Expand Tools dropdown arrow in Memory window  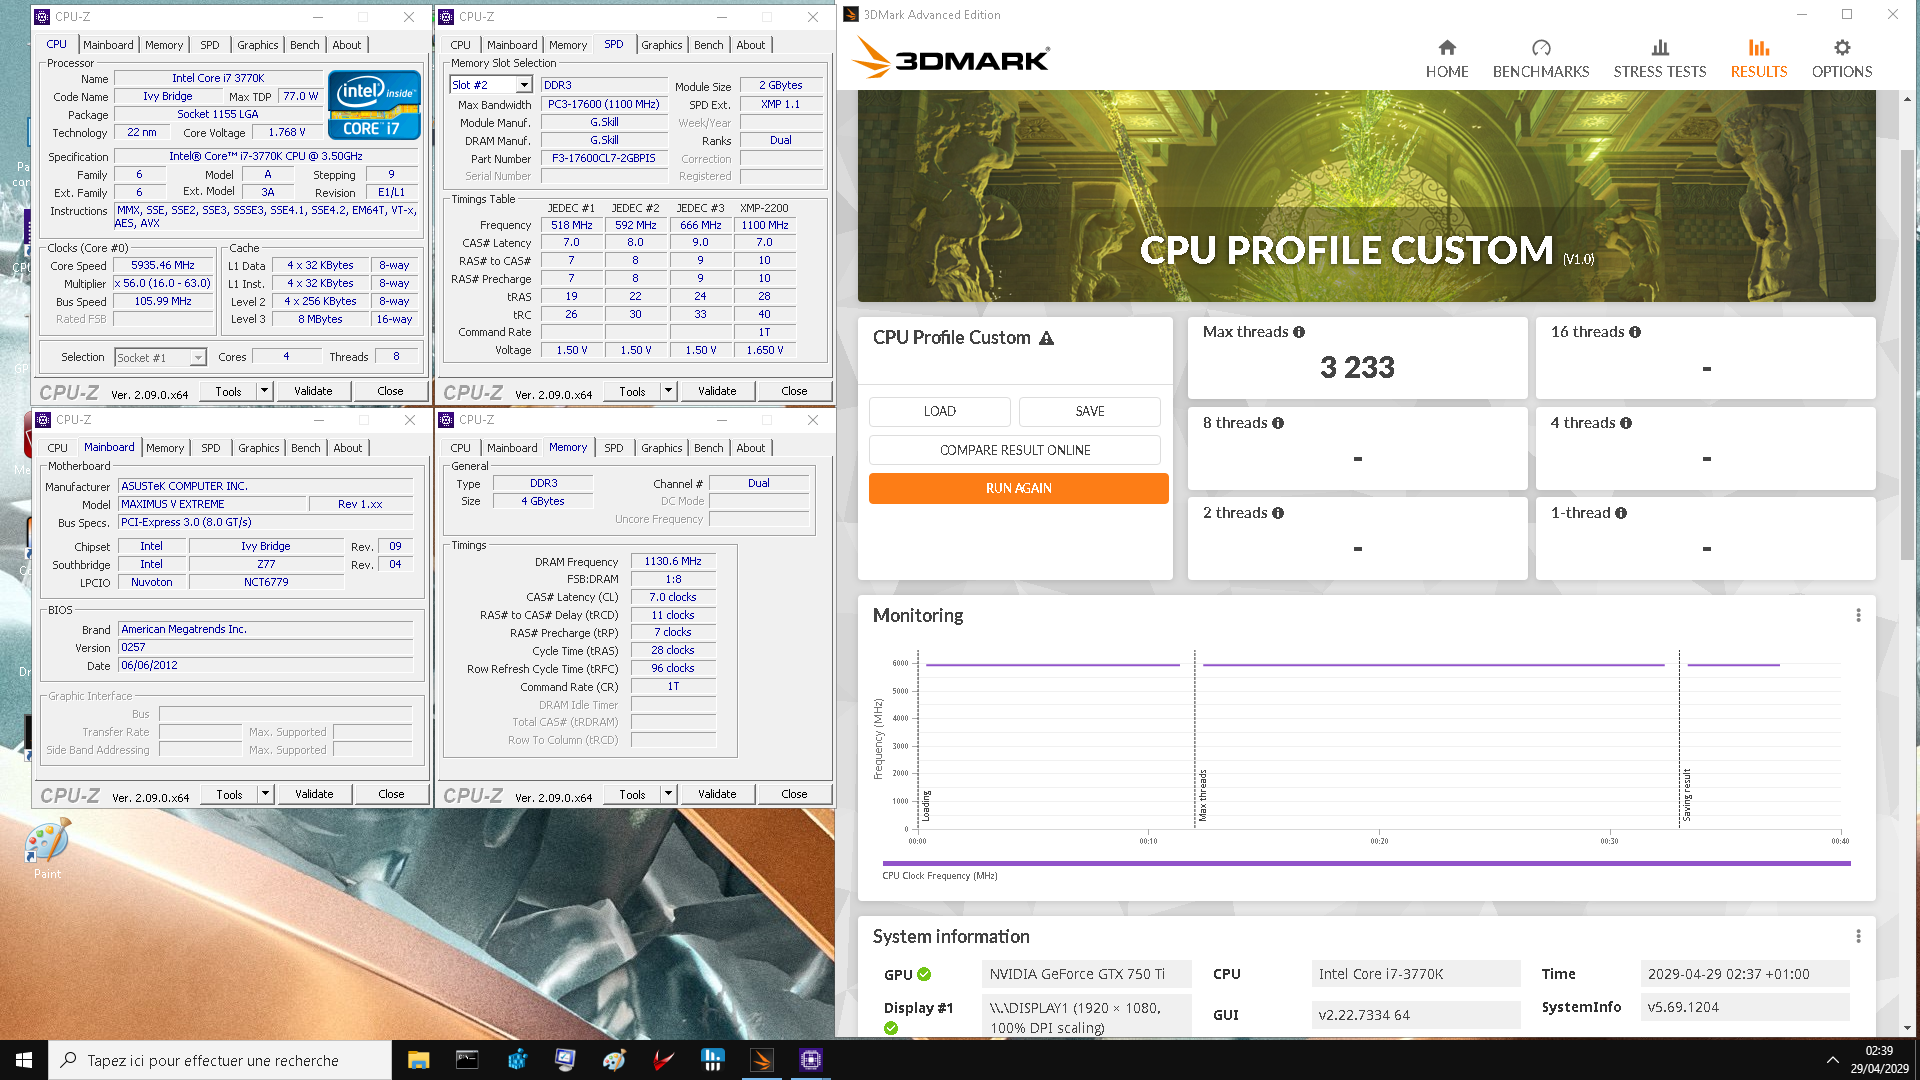(668, 794)
